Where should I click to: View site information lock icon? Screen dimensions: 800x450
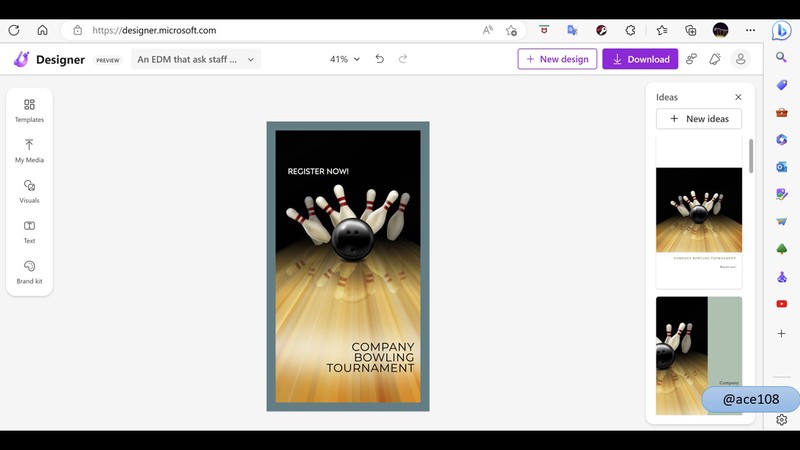pyautogui.click(x=78, y=30)
